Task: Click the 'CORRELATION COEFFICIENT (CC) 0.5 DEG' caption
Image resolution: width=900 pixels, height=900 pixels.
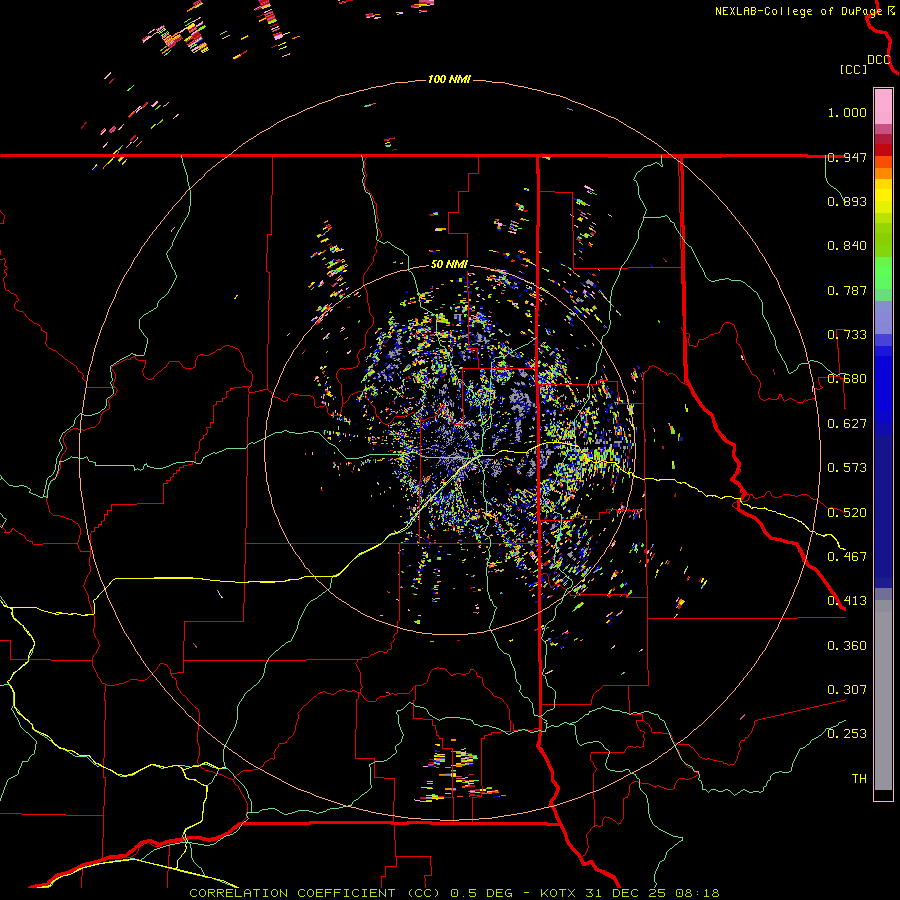Action: pyautogui.click(x=352, y=893)
